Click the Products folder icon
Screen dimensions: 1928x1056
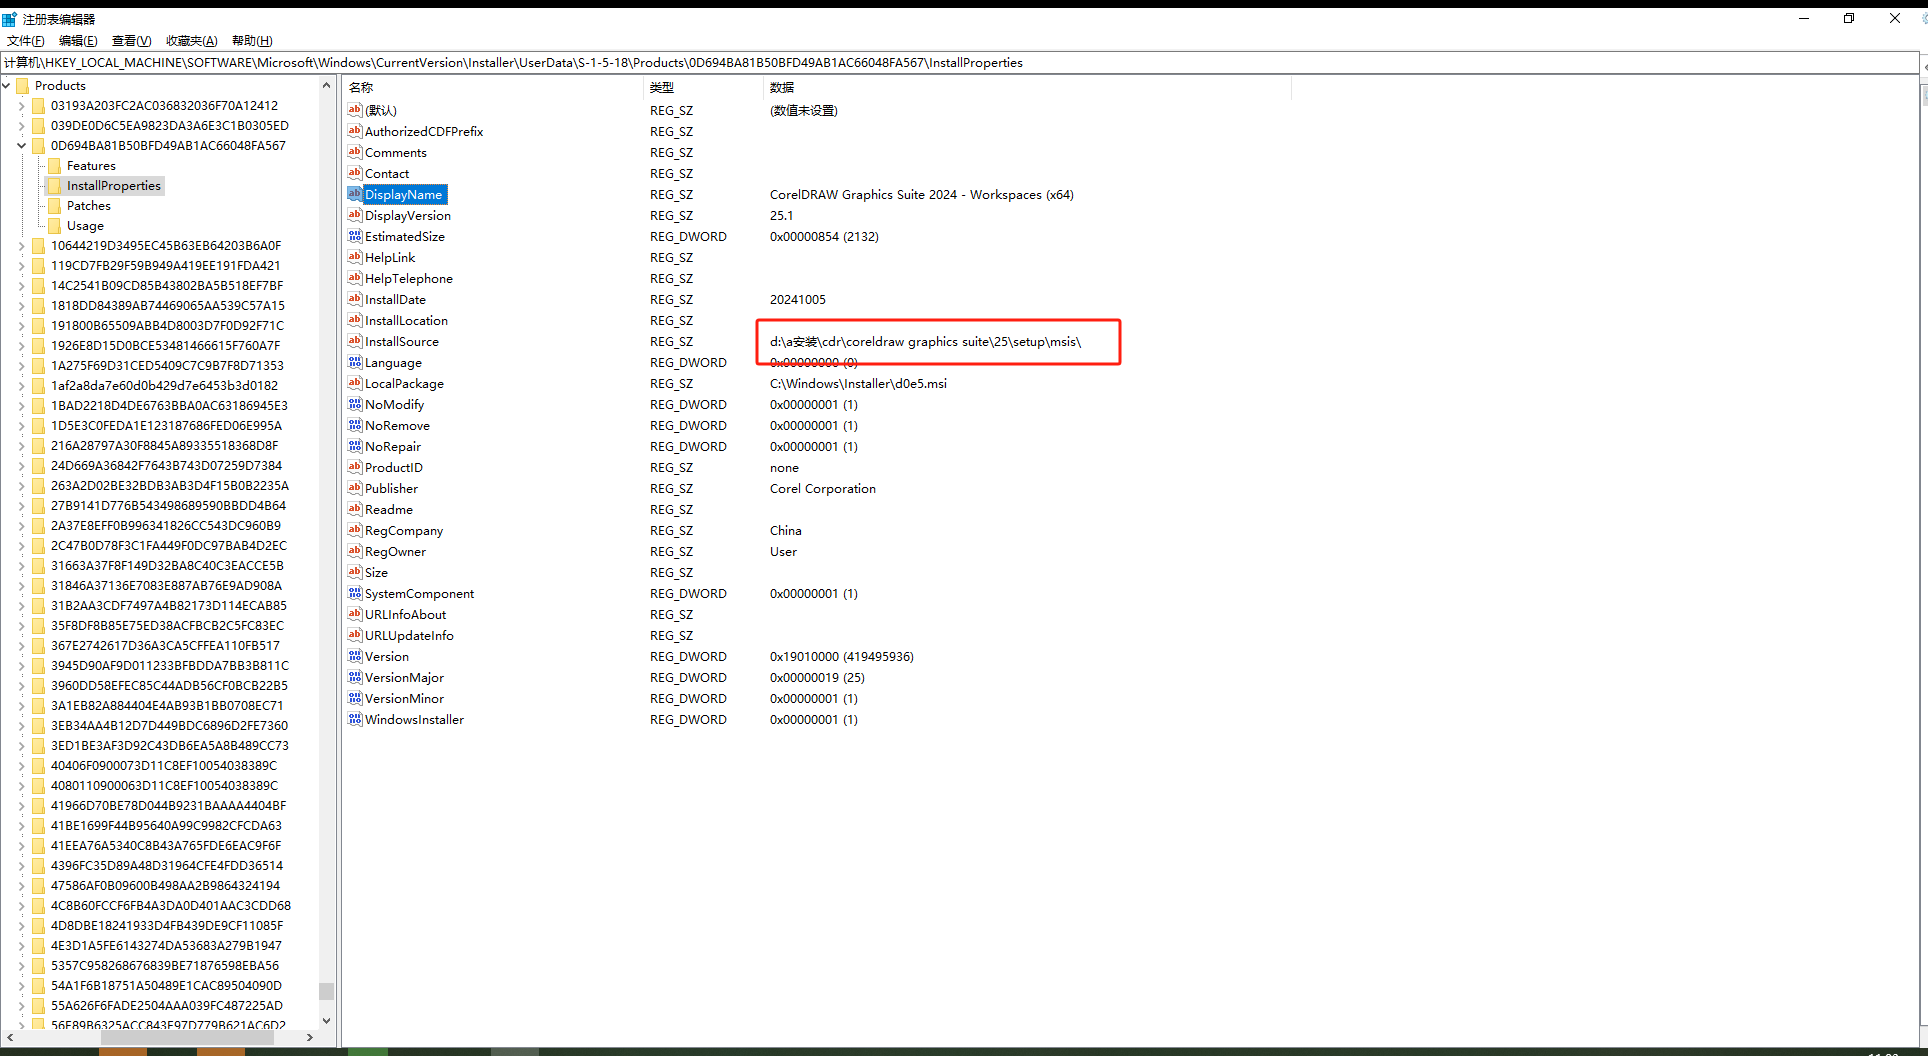click(x=23, y=86)
